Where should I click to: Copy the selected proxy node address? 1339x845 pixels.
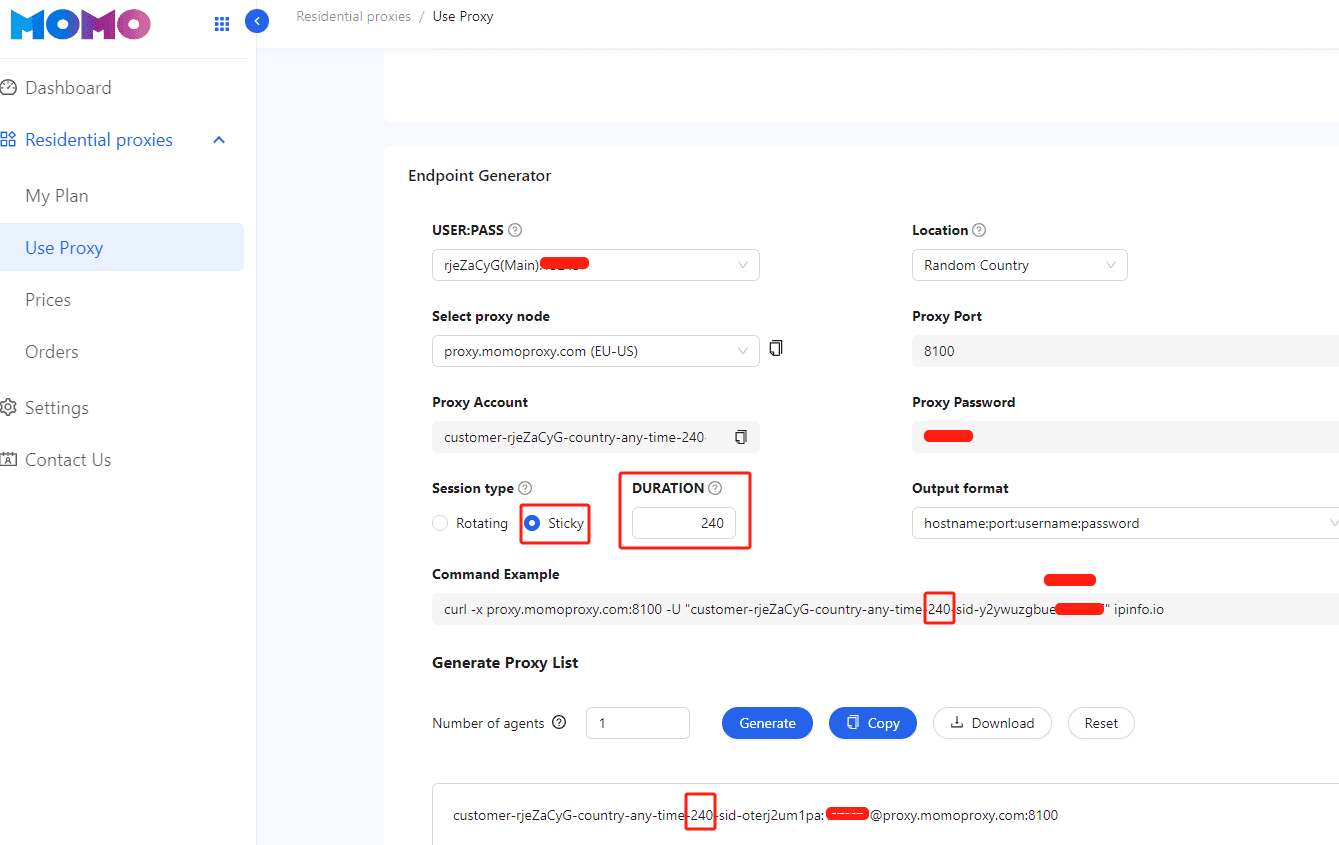click(x=776, y=349)
